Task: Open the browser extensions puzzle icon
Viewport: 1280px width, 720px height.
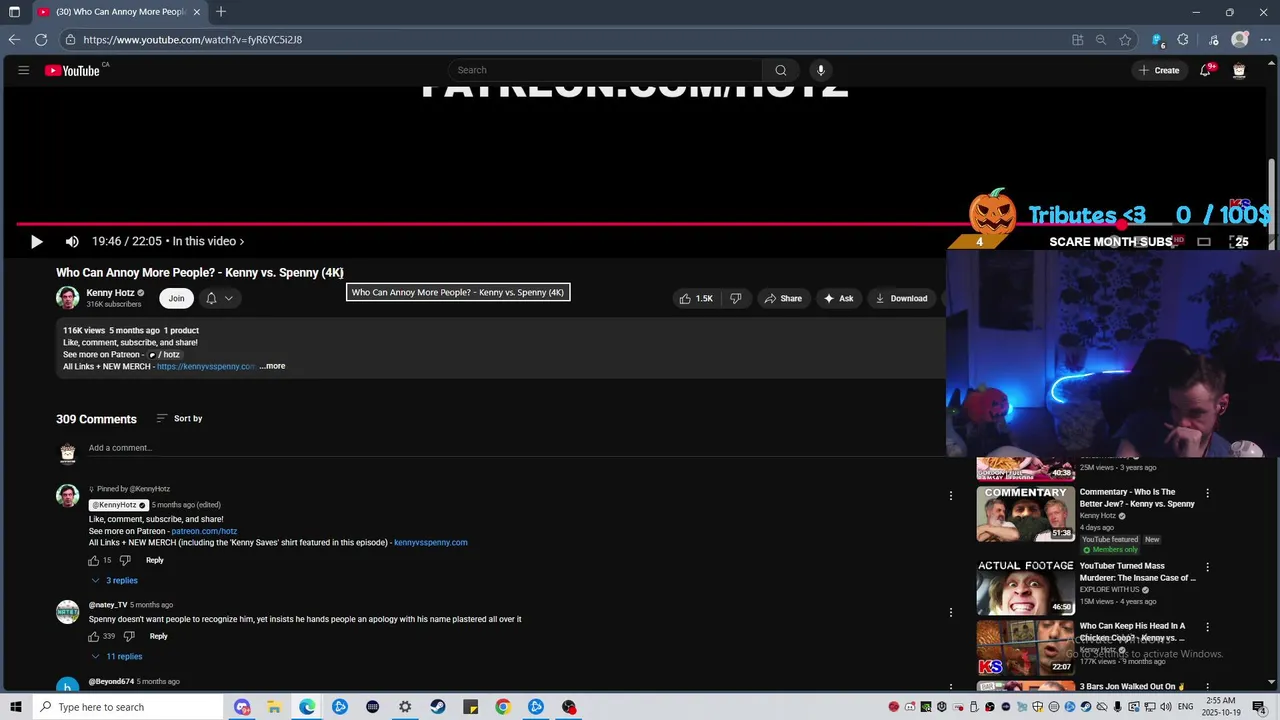Action: 1183,40
